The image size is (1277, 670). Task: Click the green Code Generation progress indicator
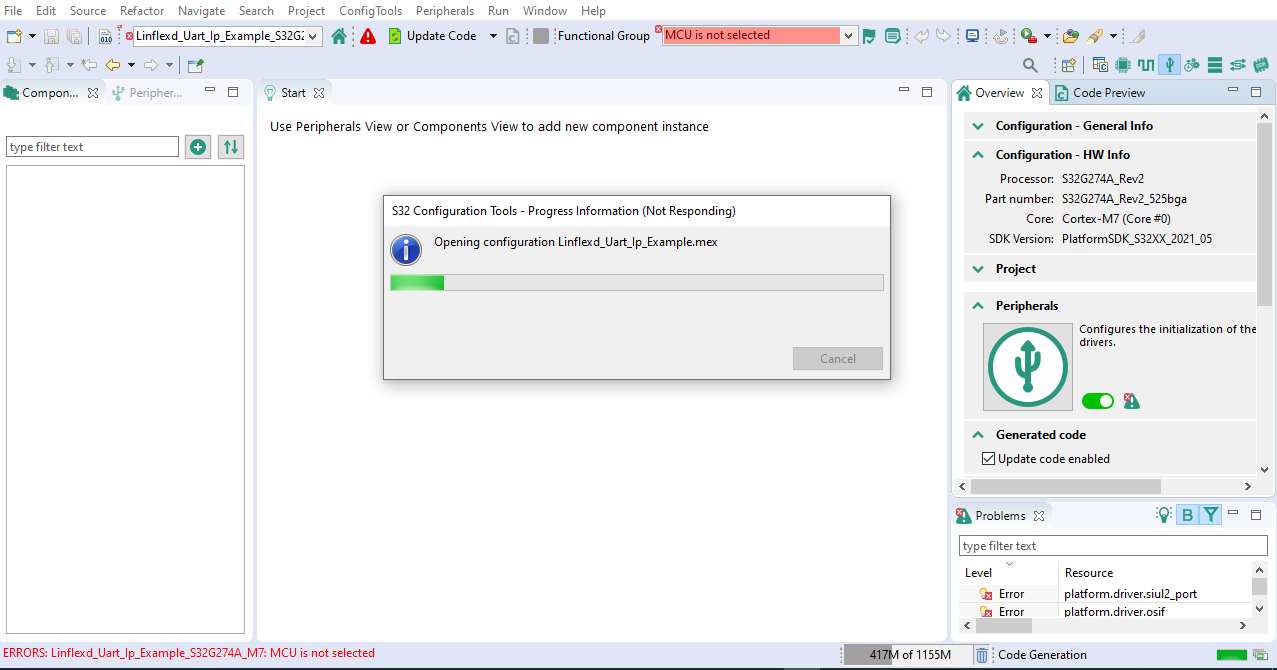pos(1231,655)
